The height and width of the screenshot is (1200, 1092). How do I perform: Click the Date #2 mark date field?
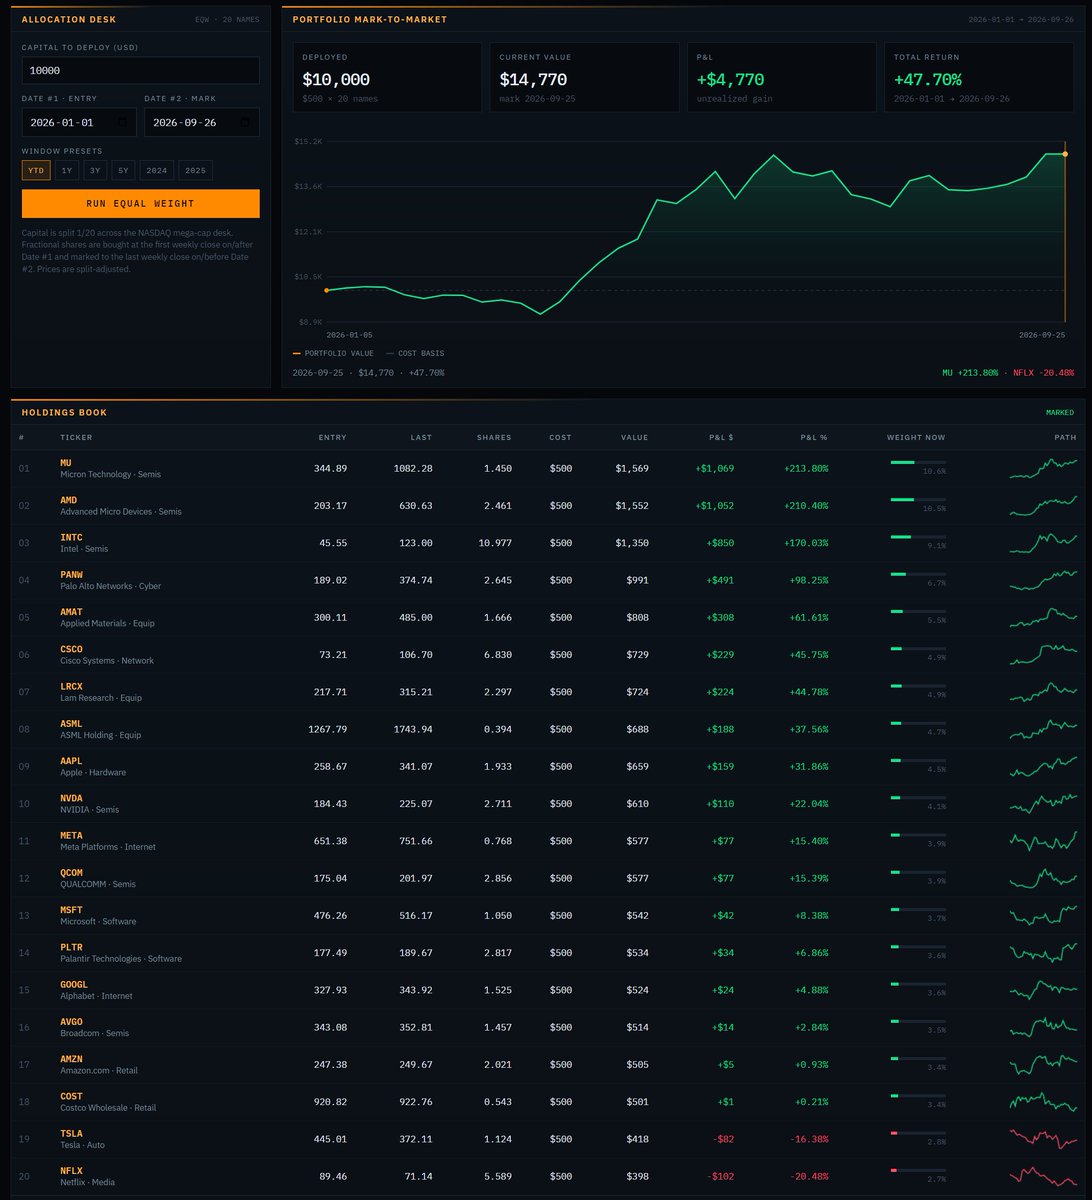pyautogui.click(x=202, y=122)
